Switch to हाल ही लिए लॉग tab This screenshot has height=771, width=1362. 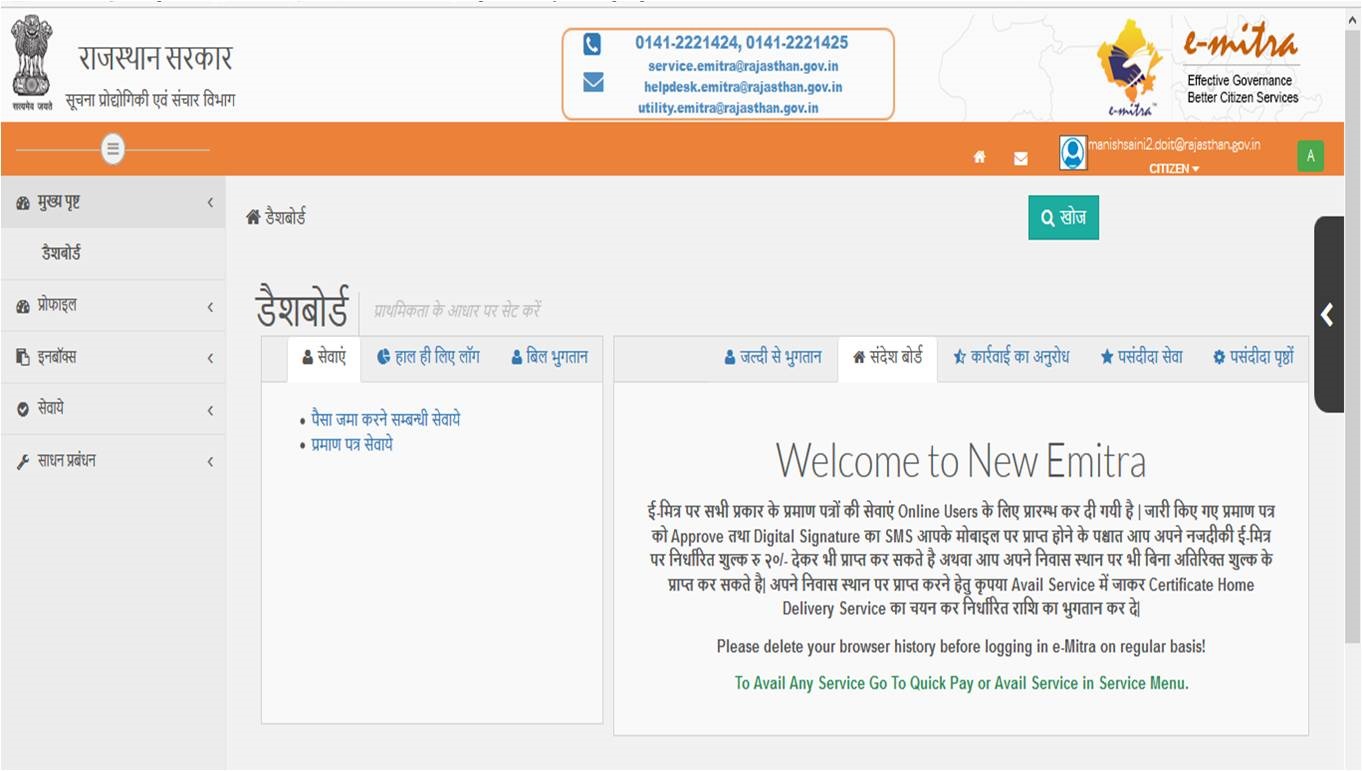(428, 357)
